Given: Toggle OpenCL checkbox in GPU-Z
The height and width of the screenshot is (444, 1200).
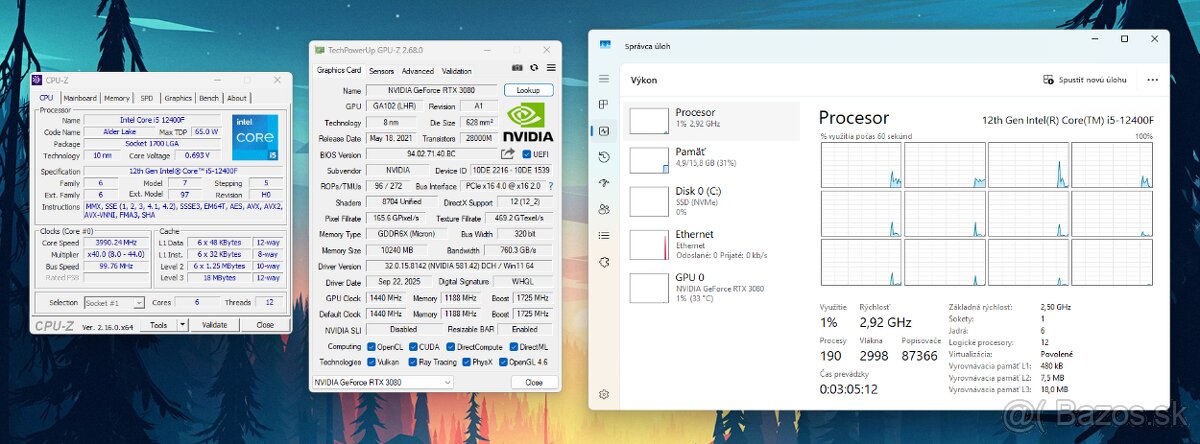Looking at the screenshot, I should 372,346.
